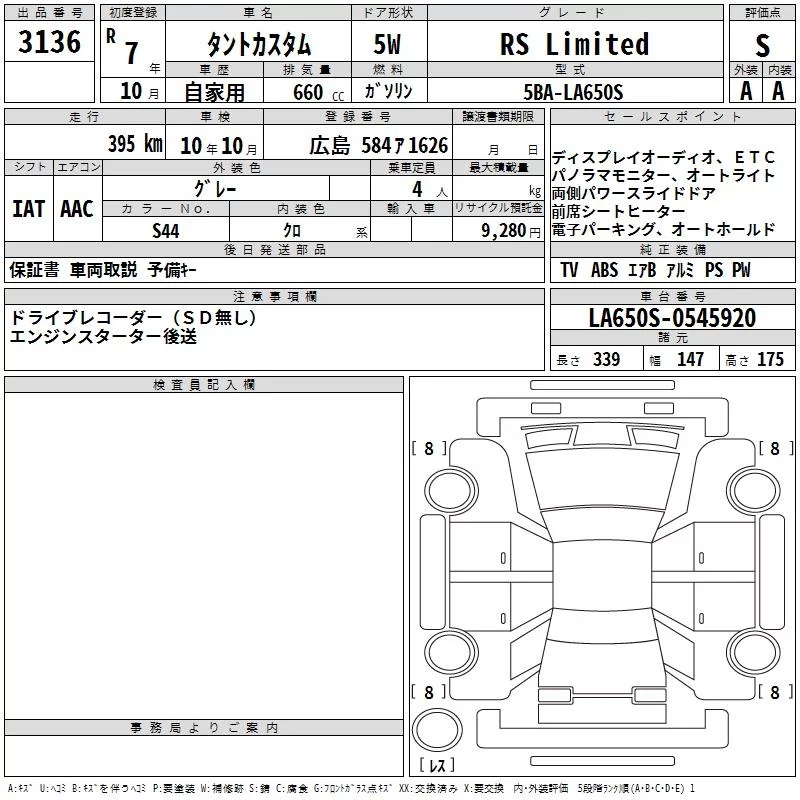Click the [レス] spare tire label
The width and height of the screenshot is (800, 800).
point(437,765)
